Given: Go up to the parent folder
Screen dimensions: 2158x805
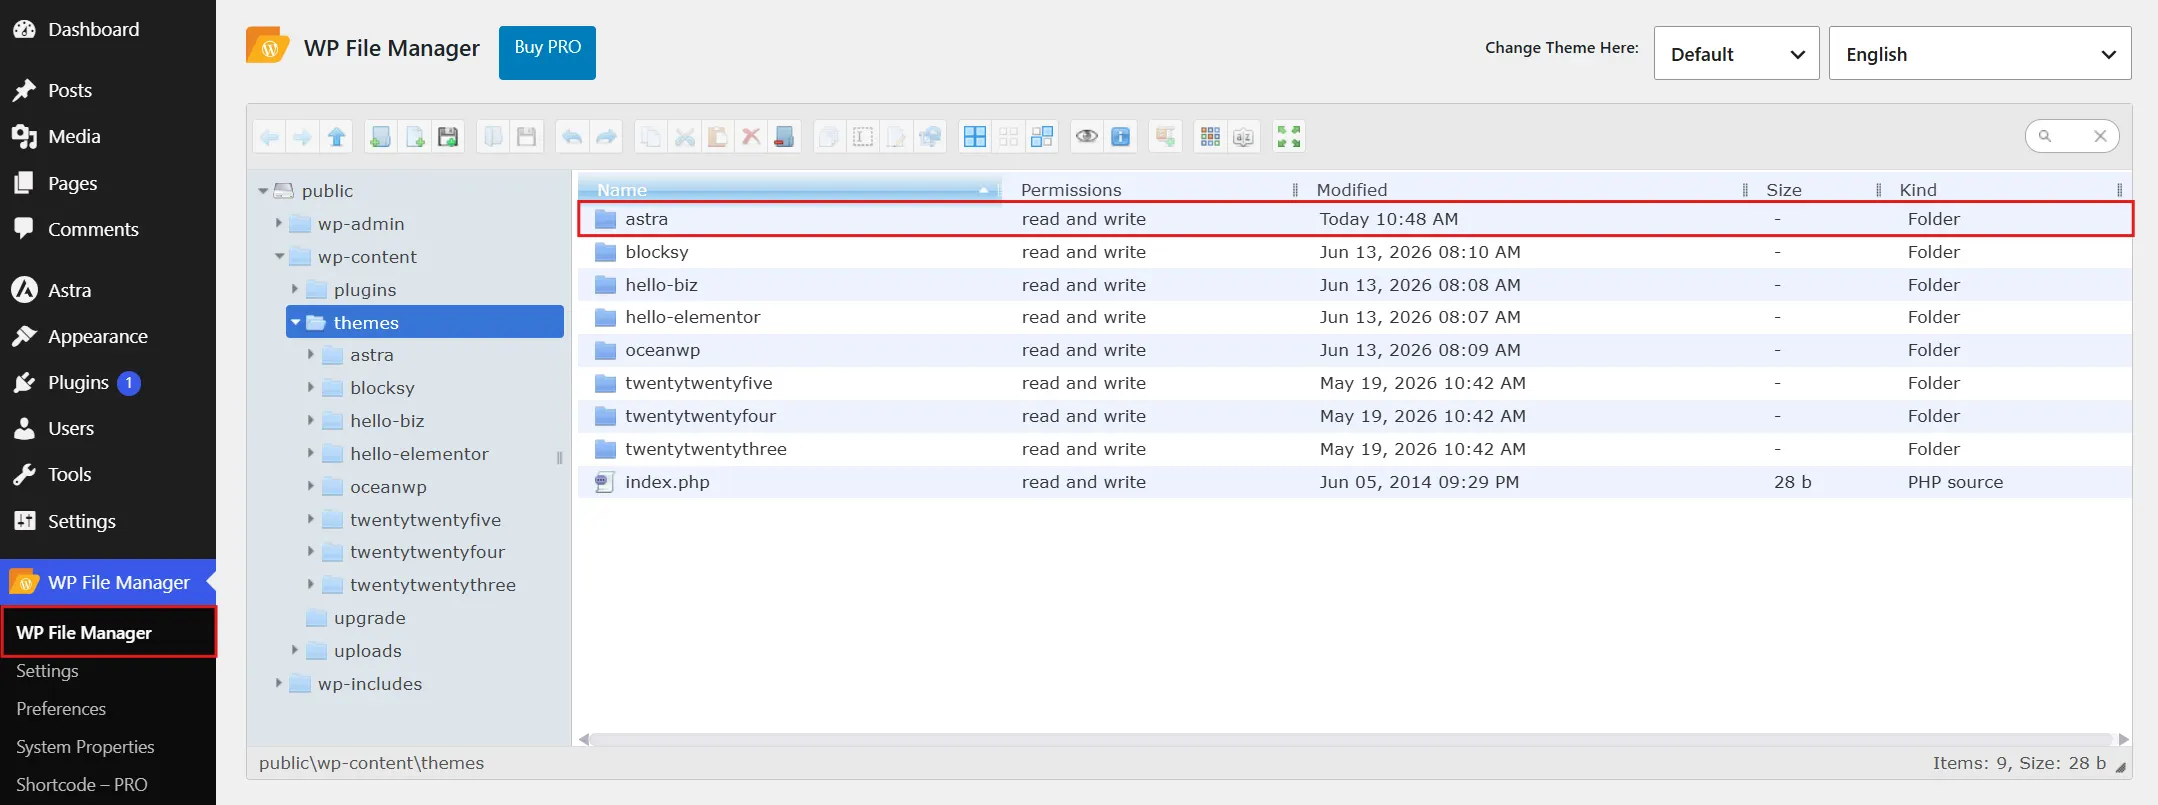Looking at the screenshot, I should [x=337, y=137].
